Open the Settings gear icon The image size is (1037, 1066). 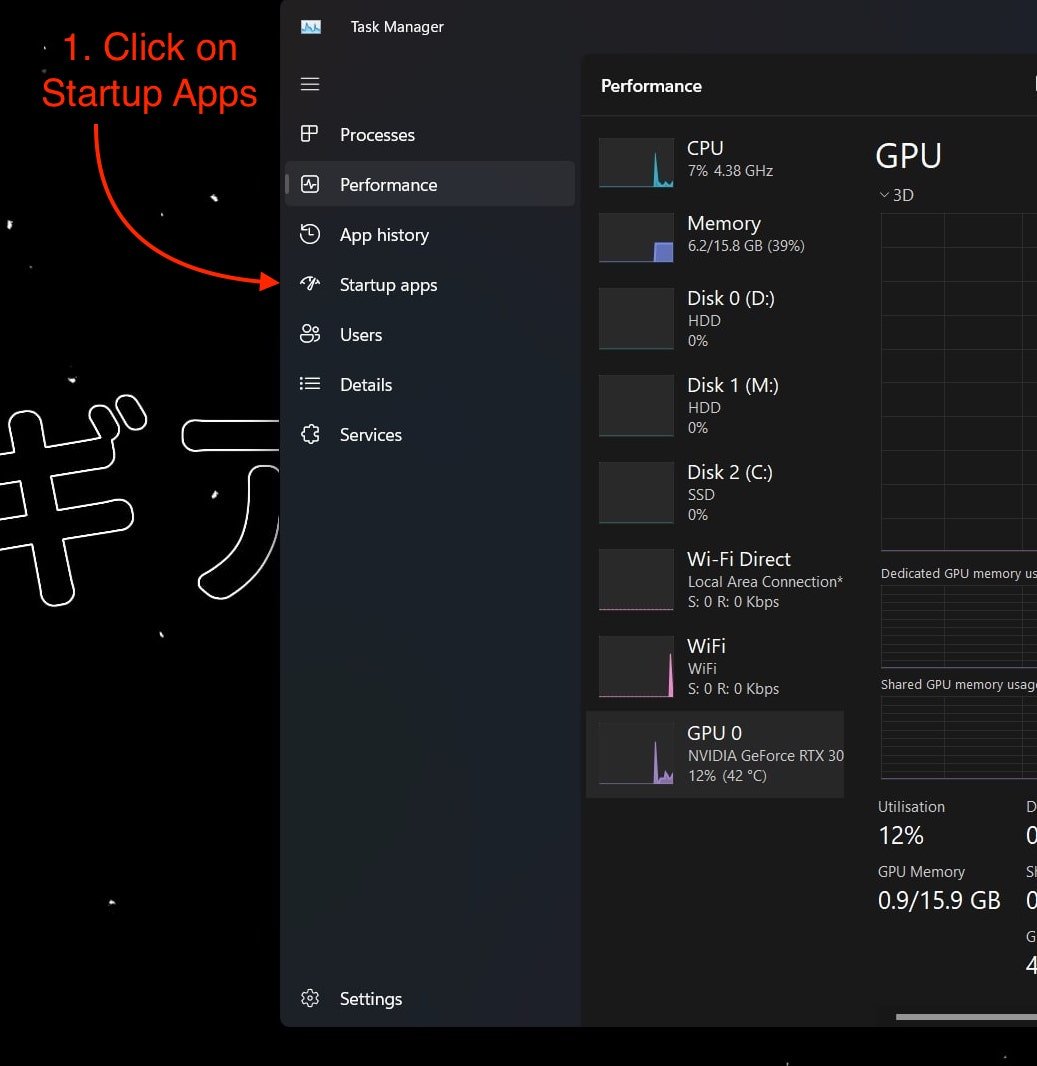click(x=310, y=998)
